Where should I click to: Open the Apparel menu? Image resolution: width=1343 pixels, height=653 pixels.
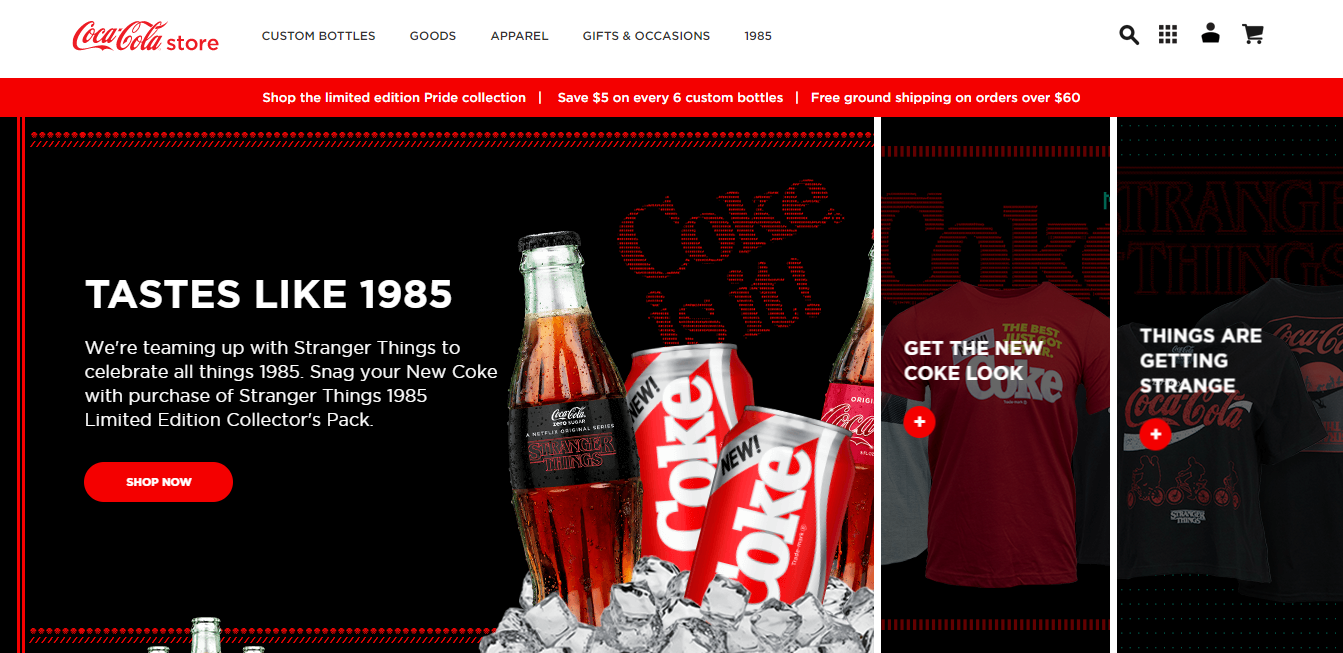click(x=519, y=36)
